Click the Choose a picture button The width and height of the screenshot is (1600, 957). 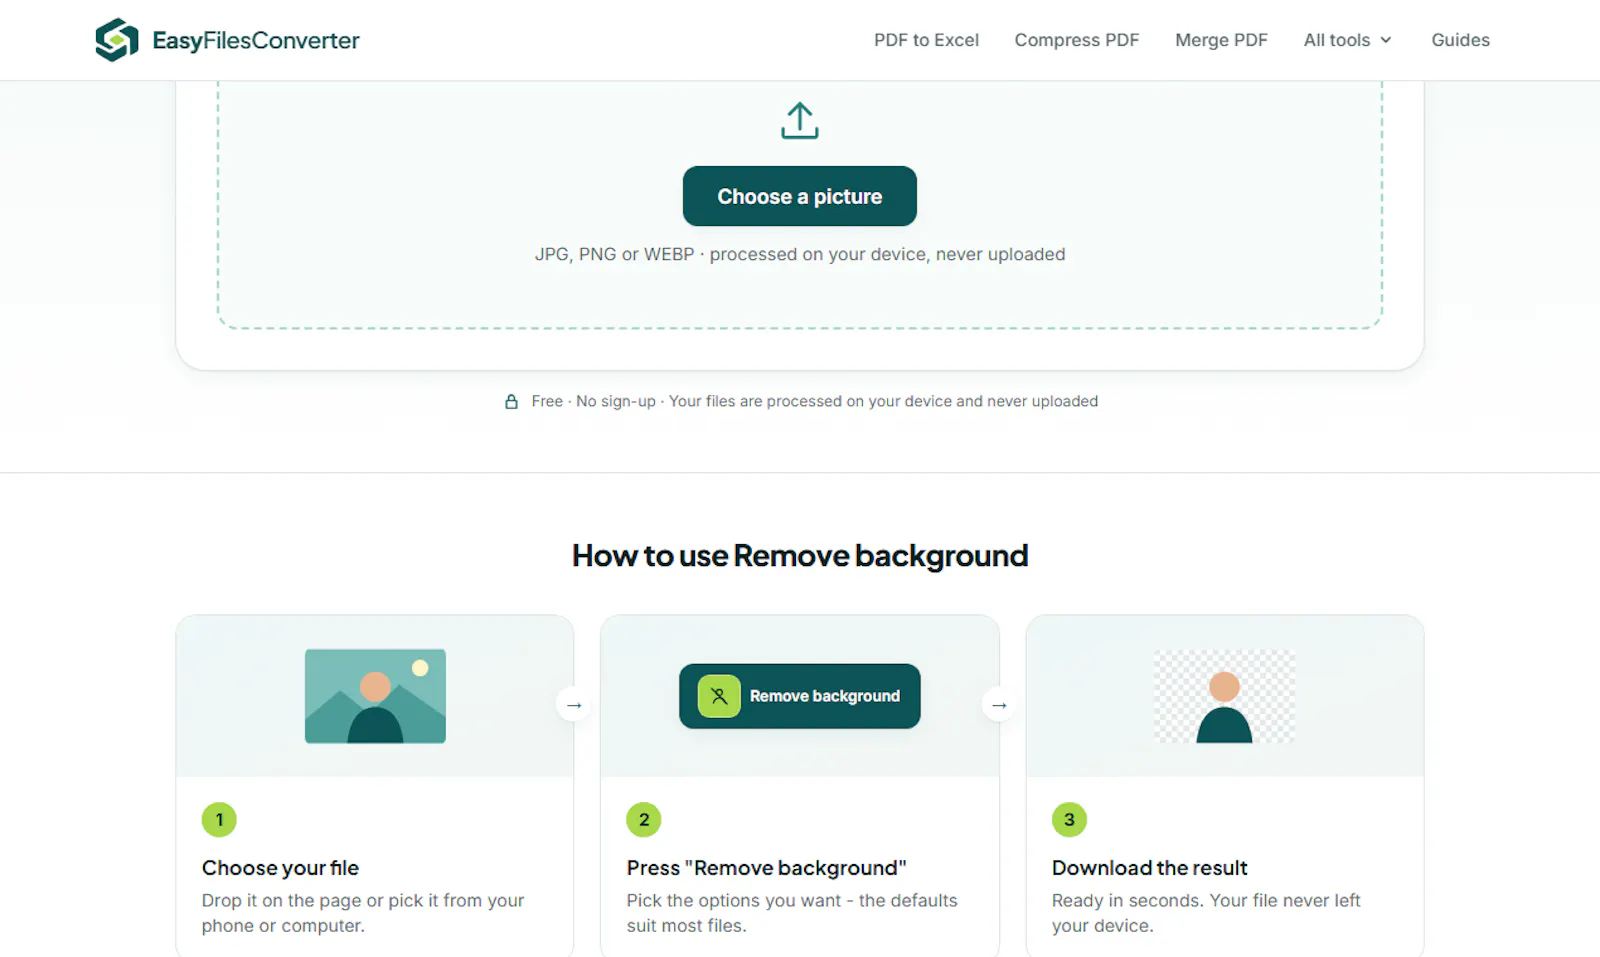[x=800, y=196]
